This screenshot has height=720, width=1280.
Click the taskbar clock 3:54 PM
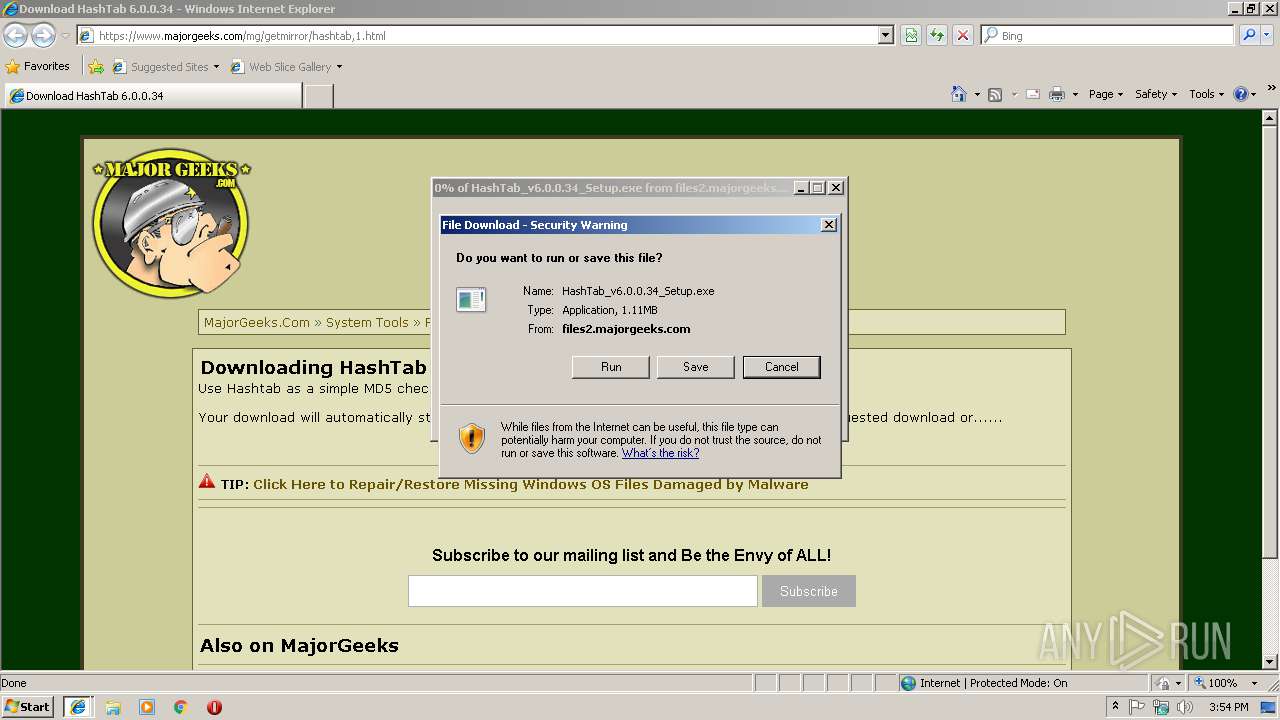pyautogui.click(x=1228, y=707)
